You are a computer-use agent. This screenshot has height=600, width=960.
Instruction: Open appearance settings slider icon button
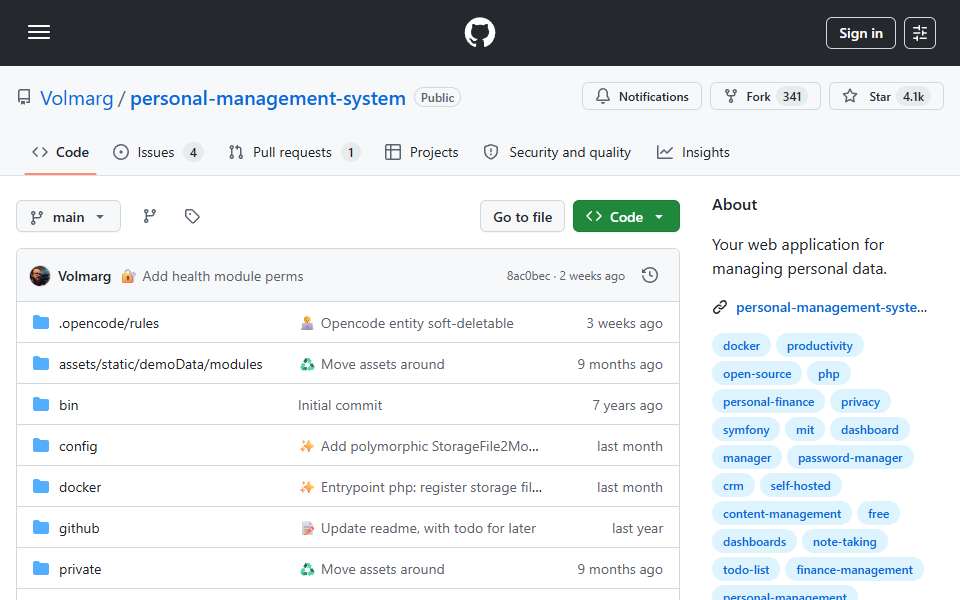(x=920, y=33)
